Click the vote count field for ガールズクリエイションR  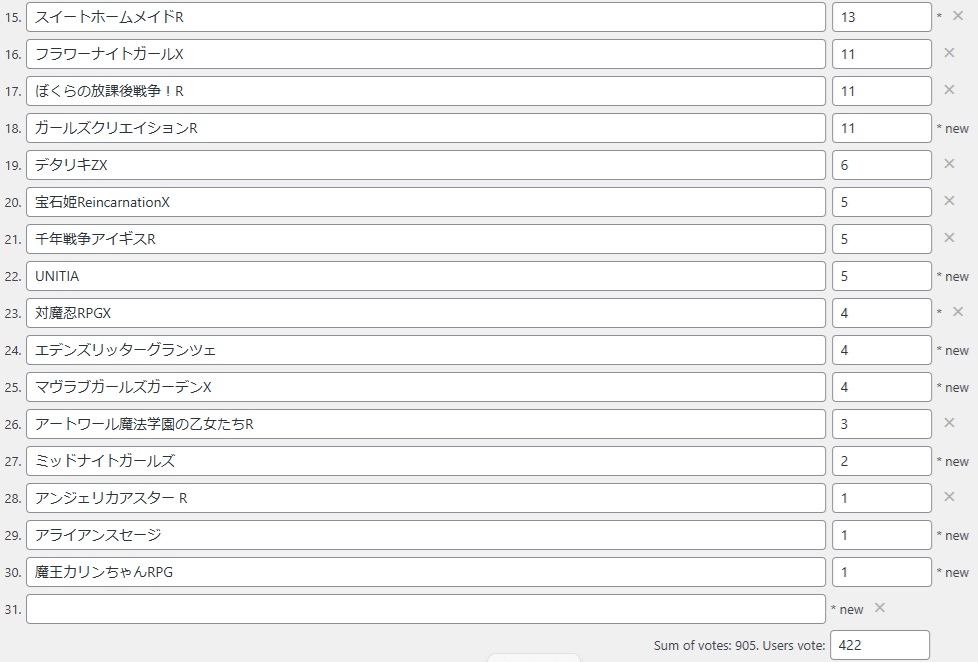point(880,128)
